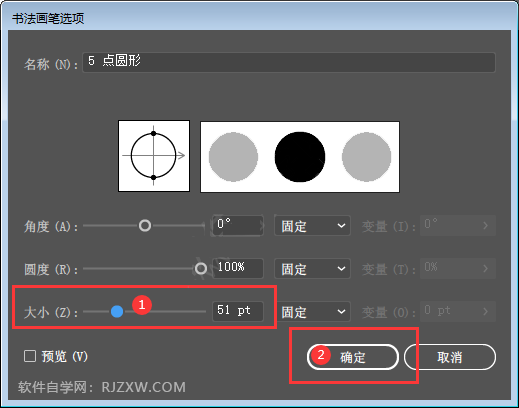Click the angle 变量 (I) field
The height and width of the screenshot is (408, 519).
[458, 226]
